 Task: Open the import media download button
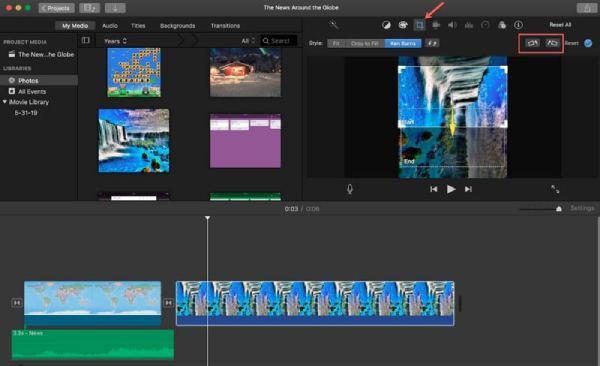point(115,8)
